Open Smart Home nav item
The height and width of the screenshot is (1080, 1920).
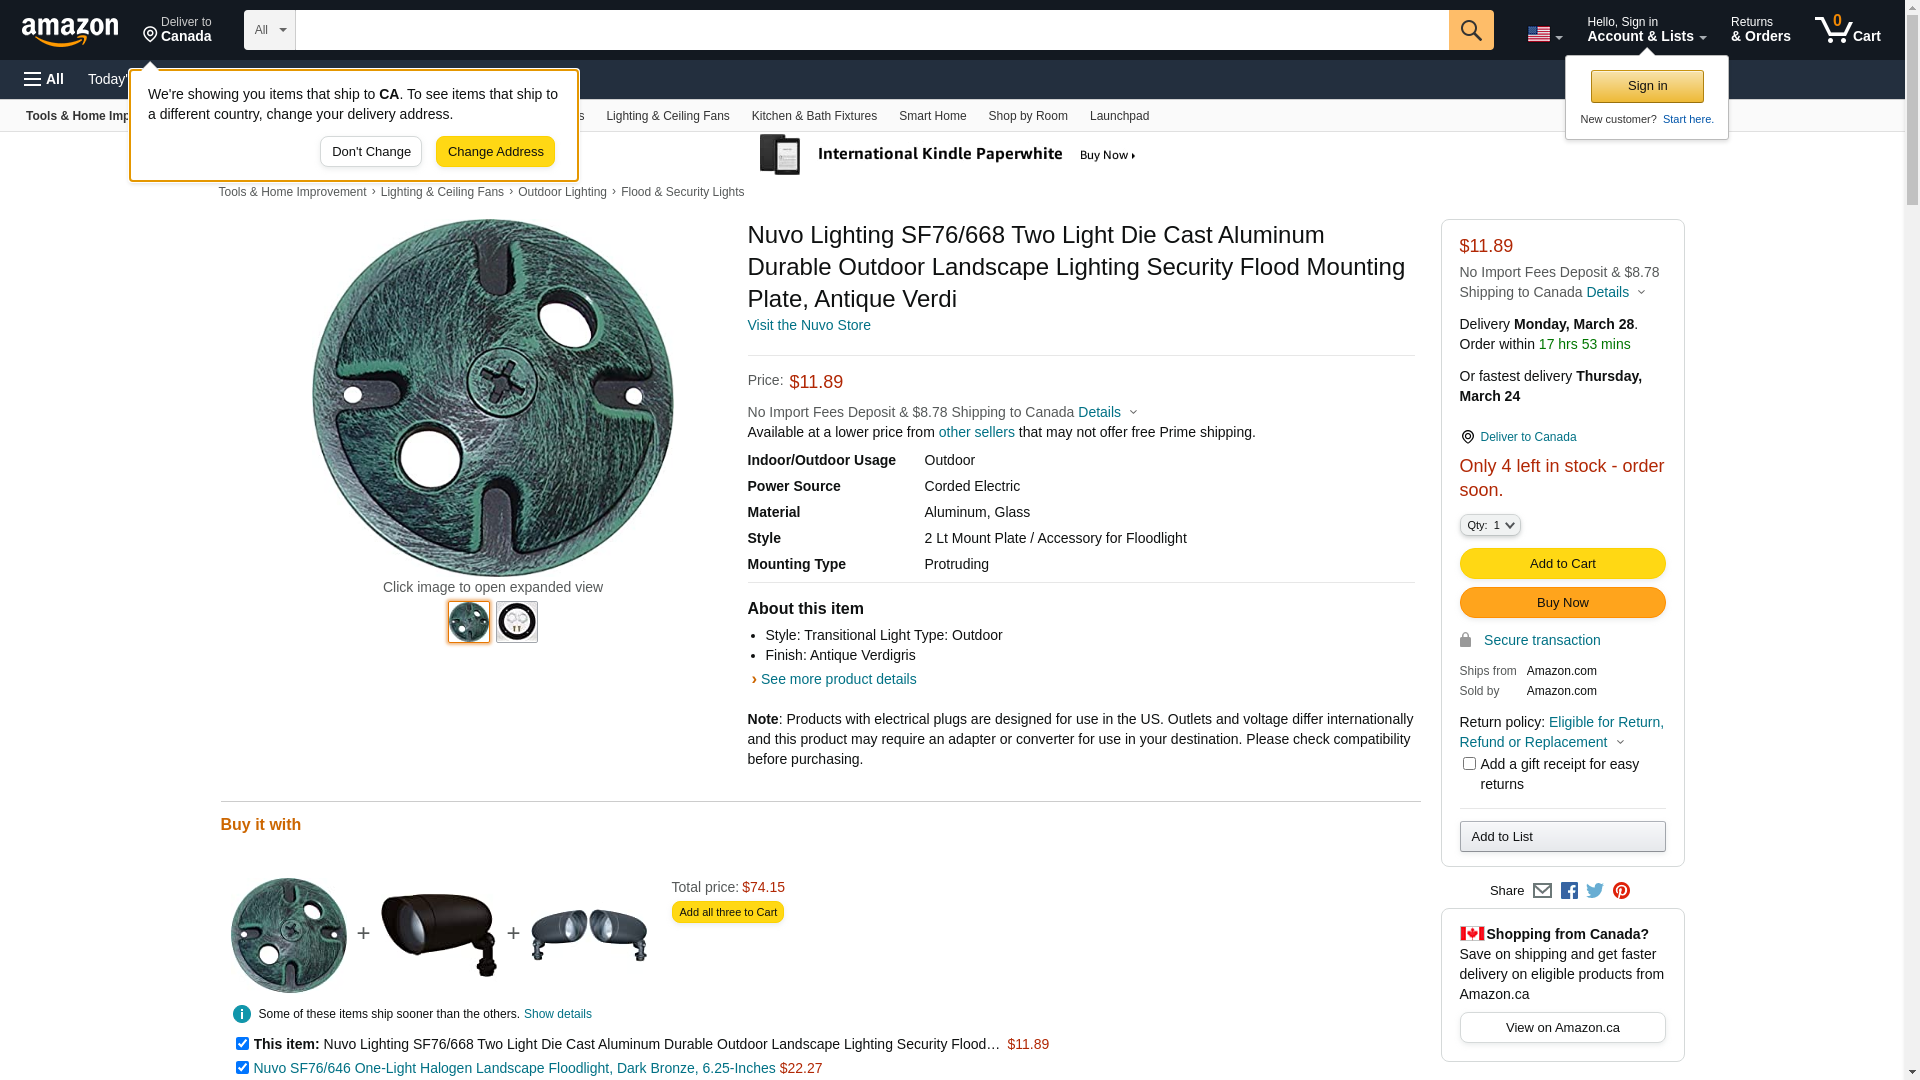tap(932, 116)
